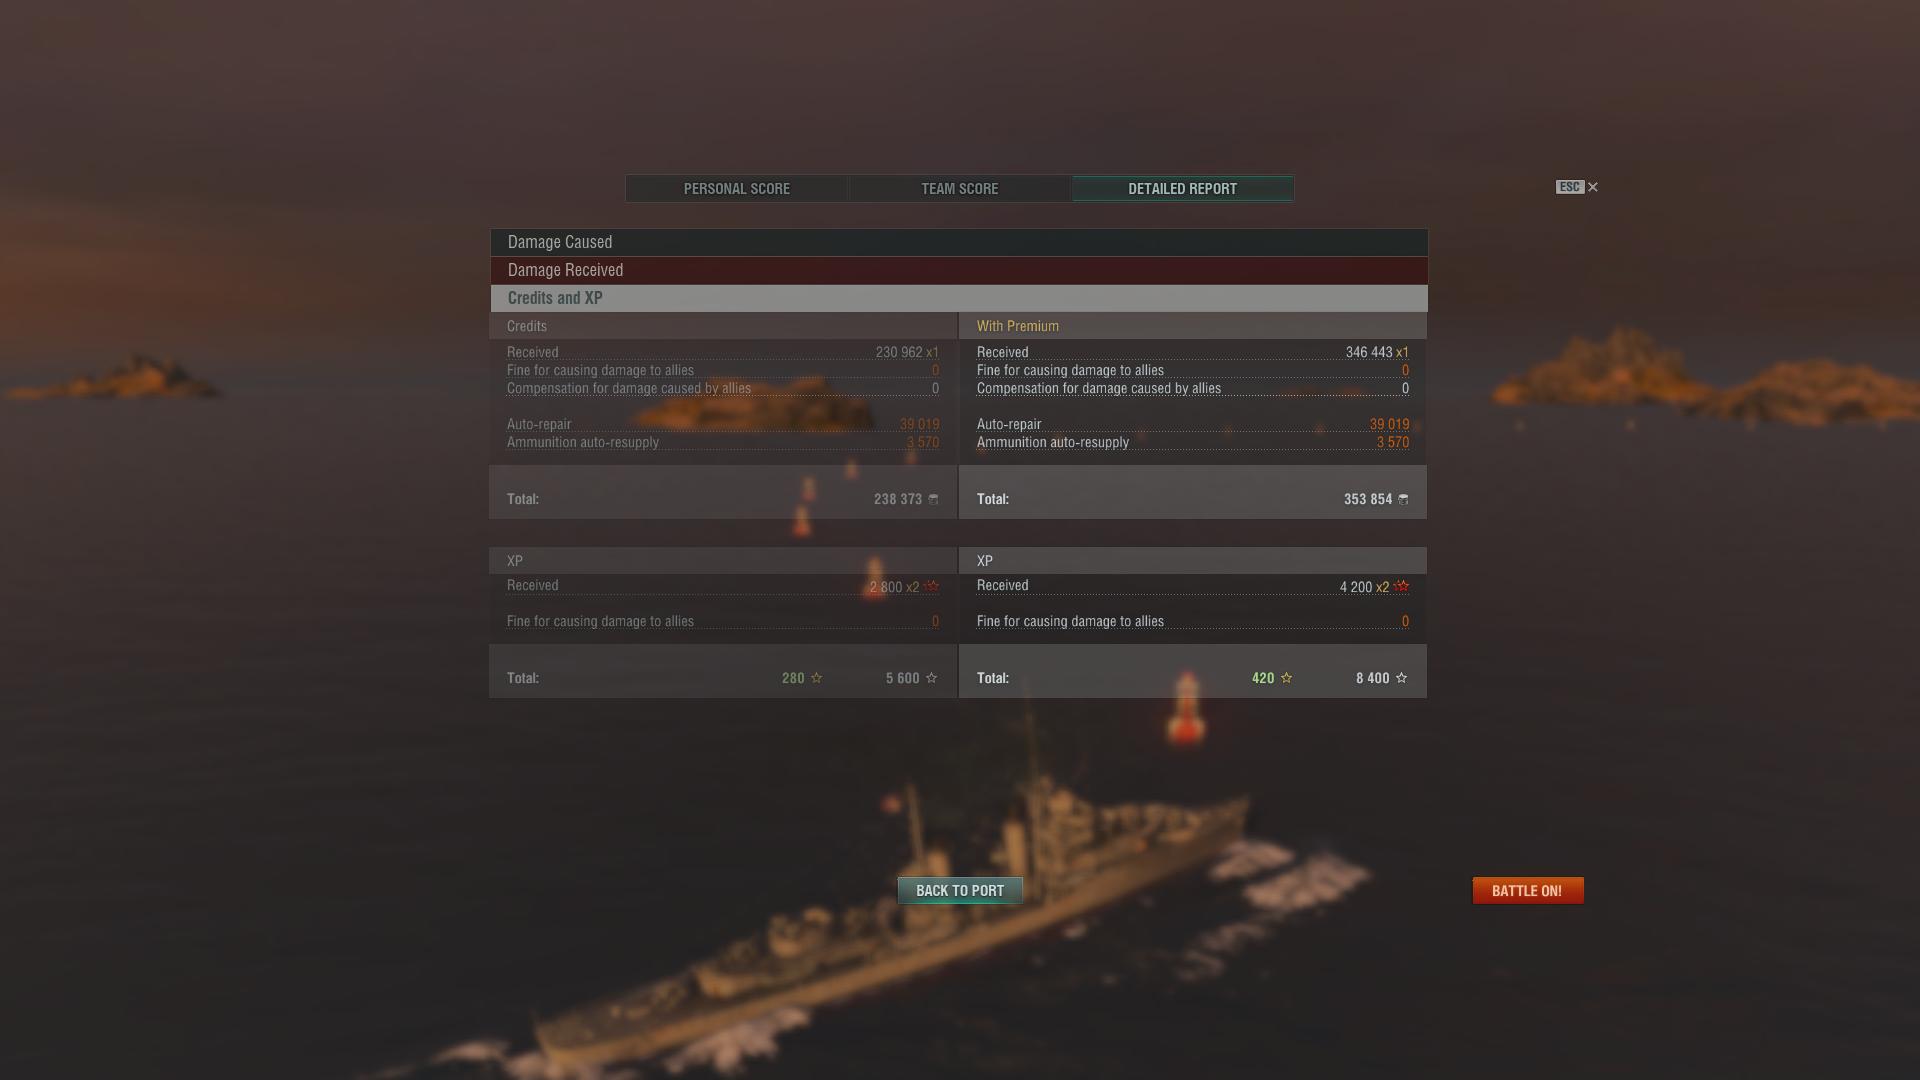This screenshot has width=1920, height=1080.
Task: Switch to the Personal Score tab
Action: coord(737,189)
